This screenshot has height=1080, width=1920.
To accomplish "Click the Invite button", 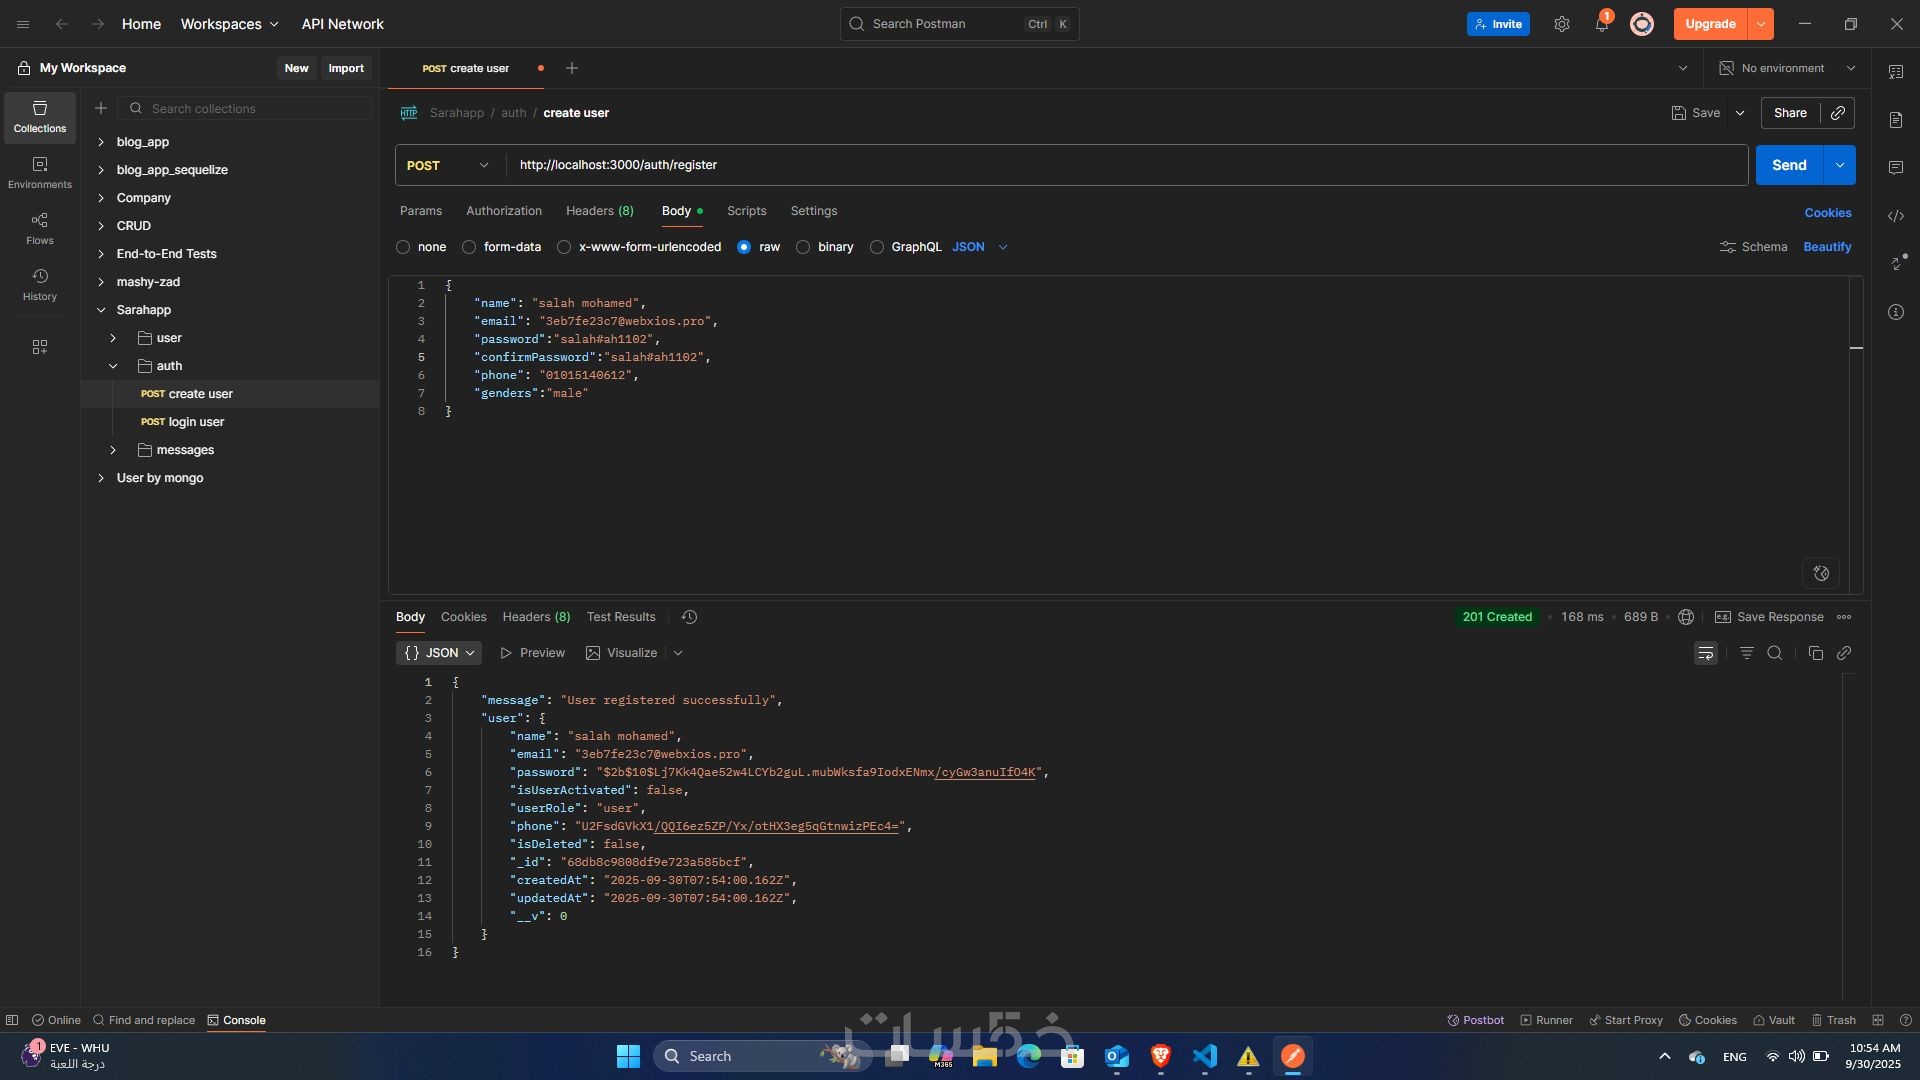I will point(1498,24).
